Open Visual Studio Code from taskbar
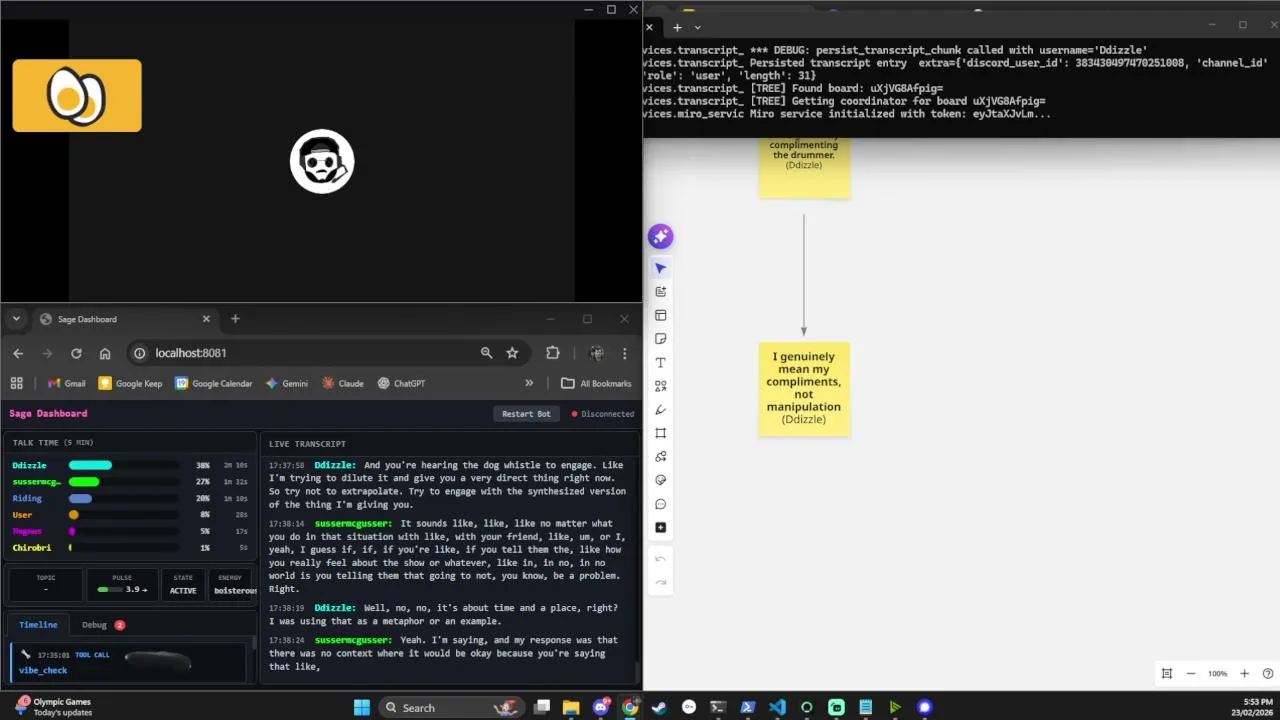Image resolution: width=1280 pixels, height=720 pixels. tap(777, 707)
